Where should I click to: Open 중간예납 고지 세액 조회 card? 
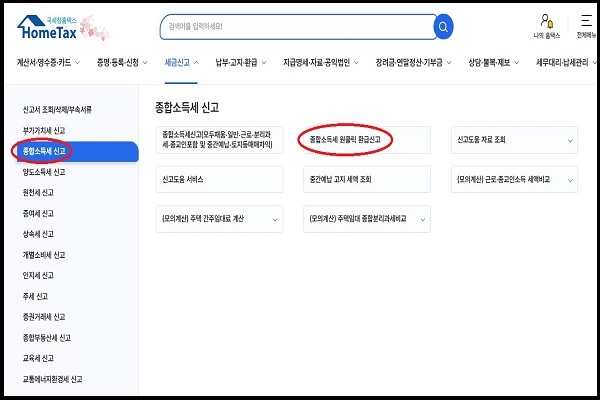pyautogui.click(x=367, y=179)
